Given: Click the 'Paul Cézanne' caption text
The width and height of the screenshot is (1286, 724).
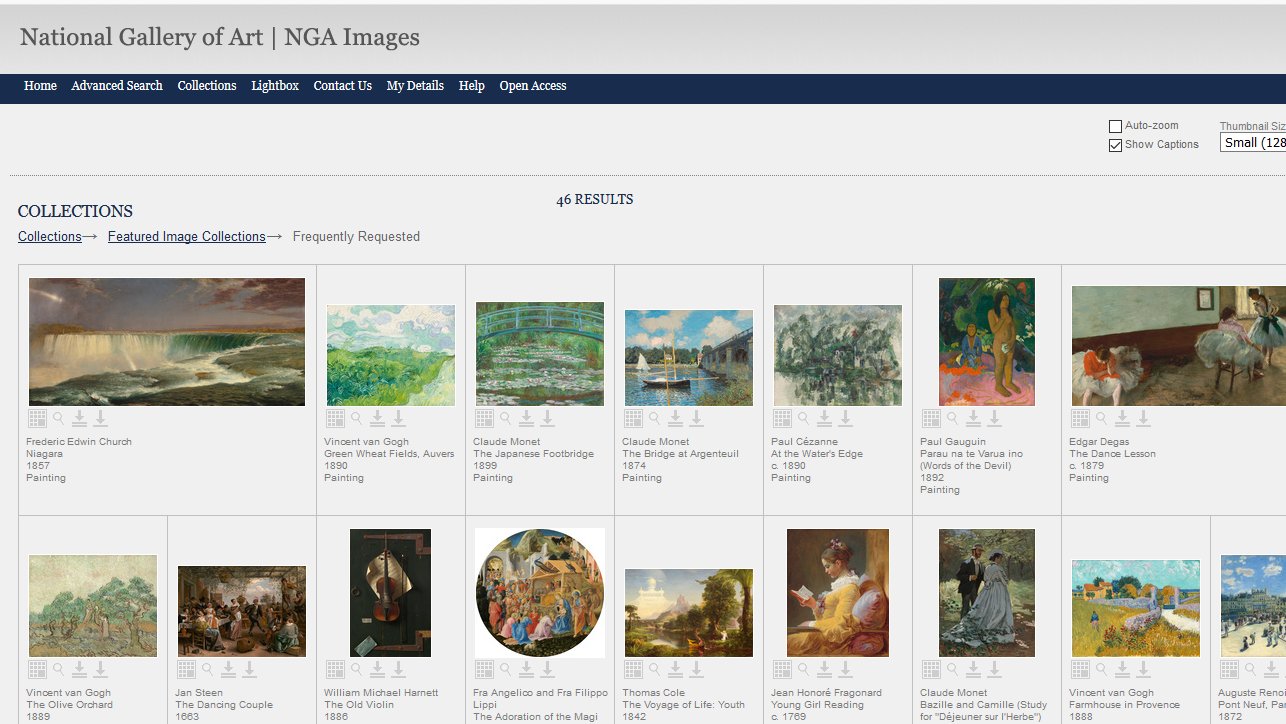Looking at the screenshot, I should pos(804,442).
